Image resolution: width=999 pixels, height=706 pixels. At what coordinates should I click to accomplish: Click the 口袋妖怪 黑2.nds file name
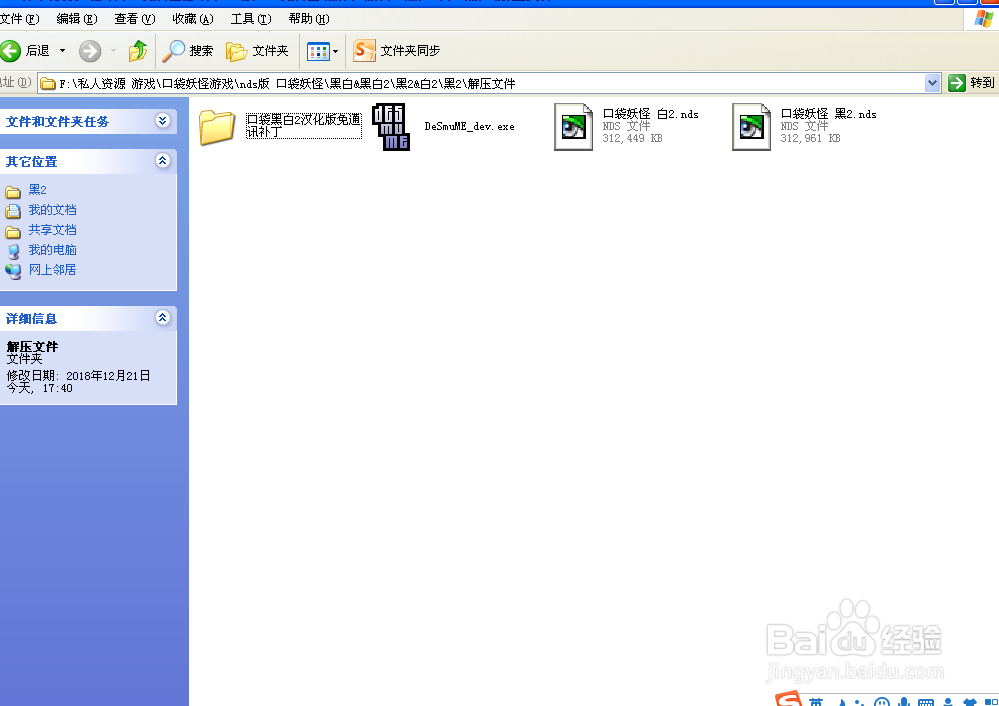pos(829,114)
